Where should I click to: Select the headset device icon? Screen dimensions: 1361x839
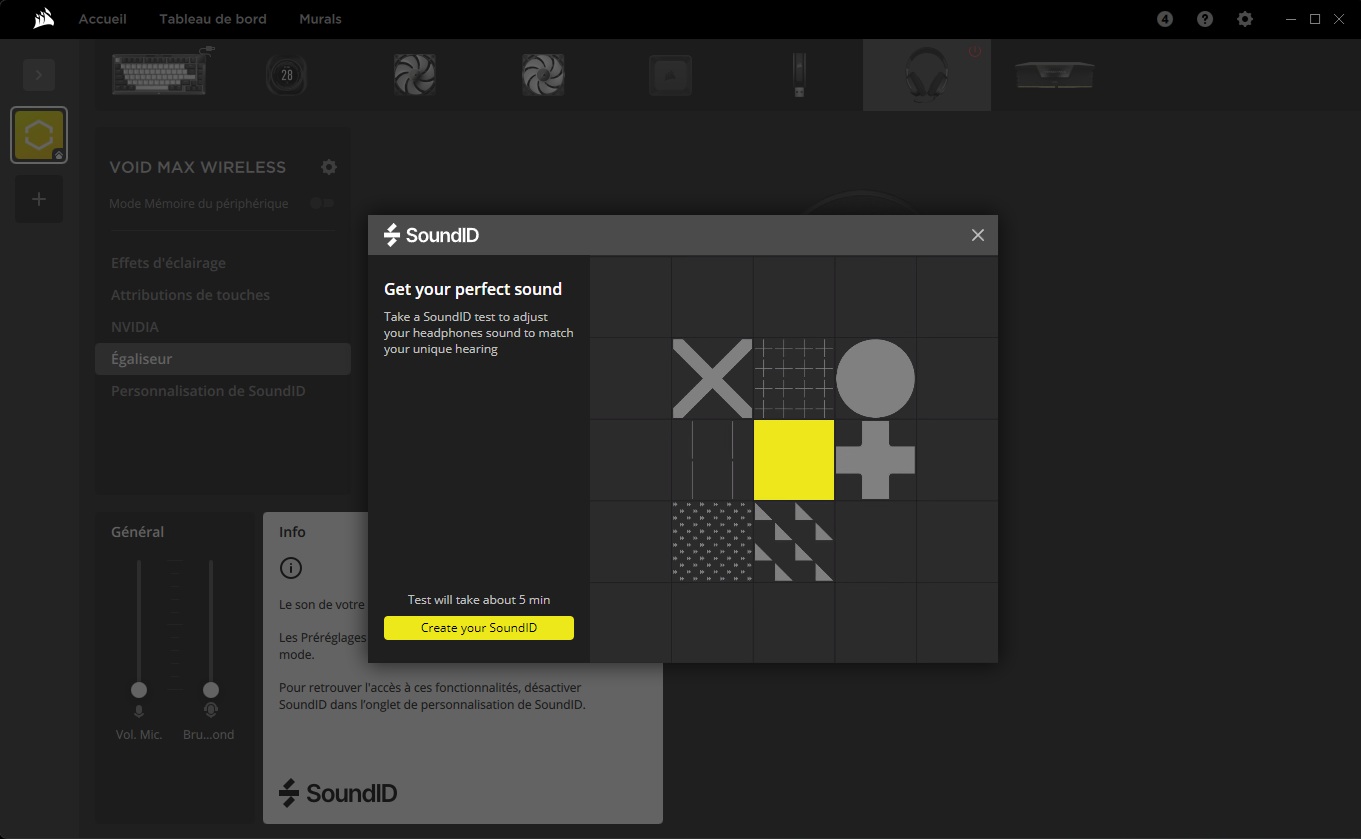pyautogui.click(x=926, y=75)
